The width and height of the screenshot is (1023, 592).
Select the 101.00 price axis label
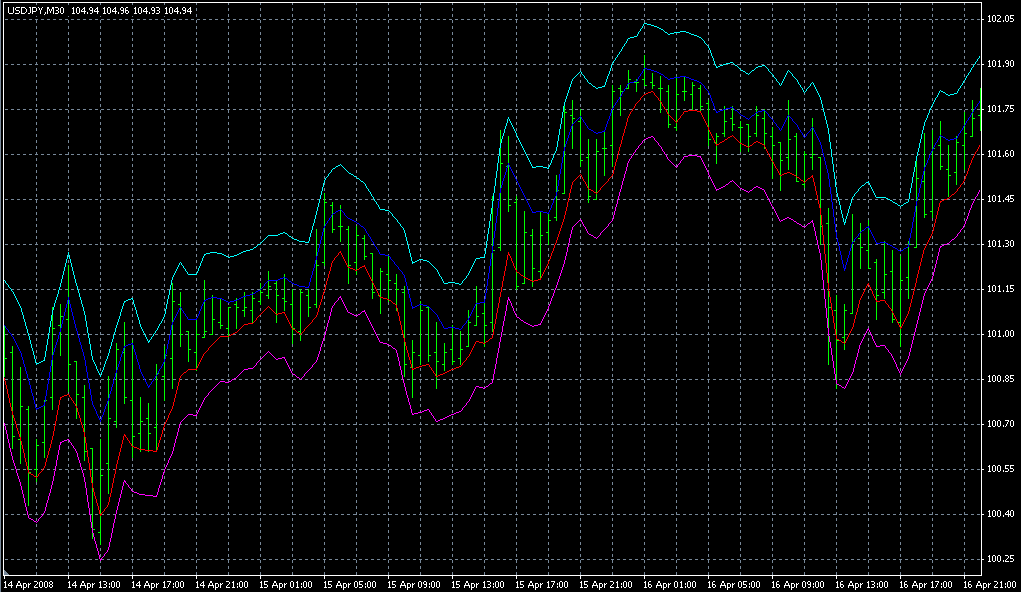tap(1001, 334)
